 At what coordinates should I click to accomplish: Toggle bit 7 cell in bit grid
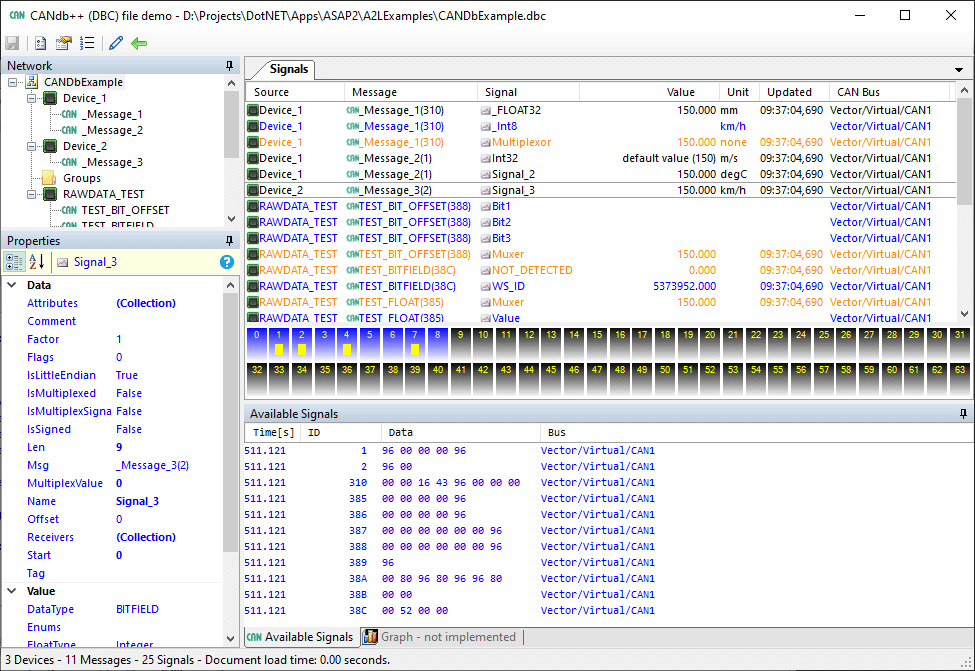pyautogui.click(x=414, y=342)
